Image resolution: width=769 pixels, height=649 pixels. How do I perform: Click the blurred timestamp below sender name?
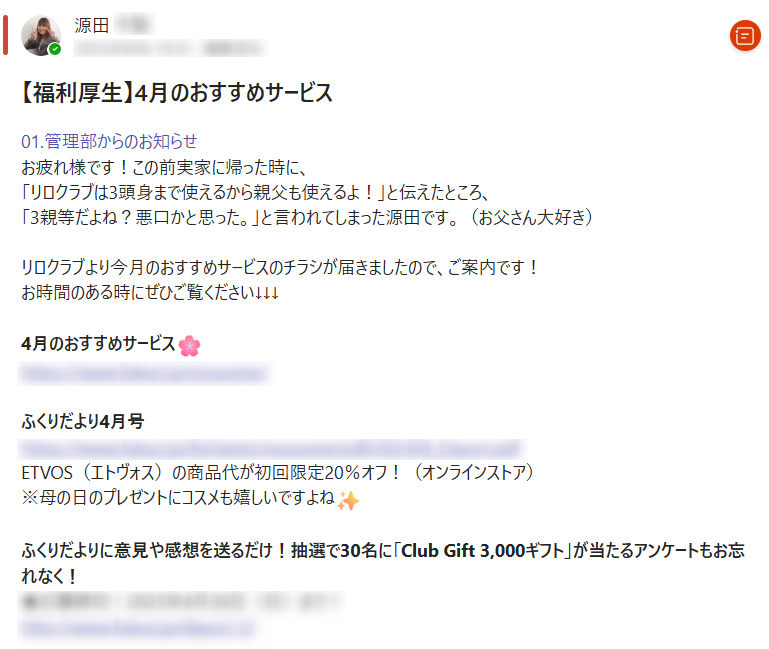click(169, 48)
